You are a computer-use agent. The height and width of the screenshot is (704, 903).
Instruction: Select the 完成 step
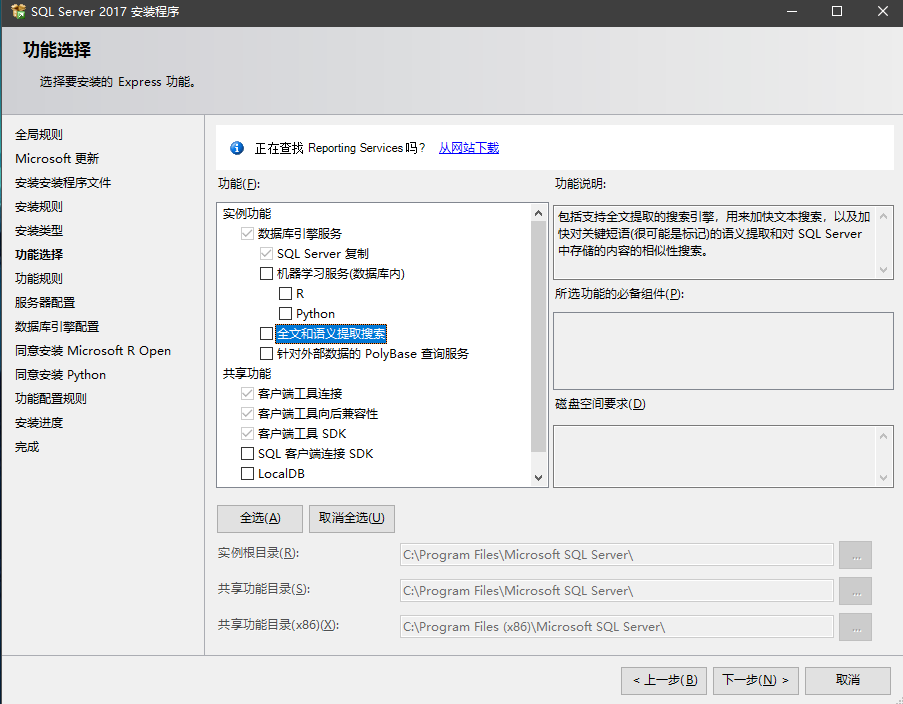click(27, 447)
